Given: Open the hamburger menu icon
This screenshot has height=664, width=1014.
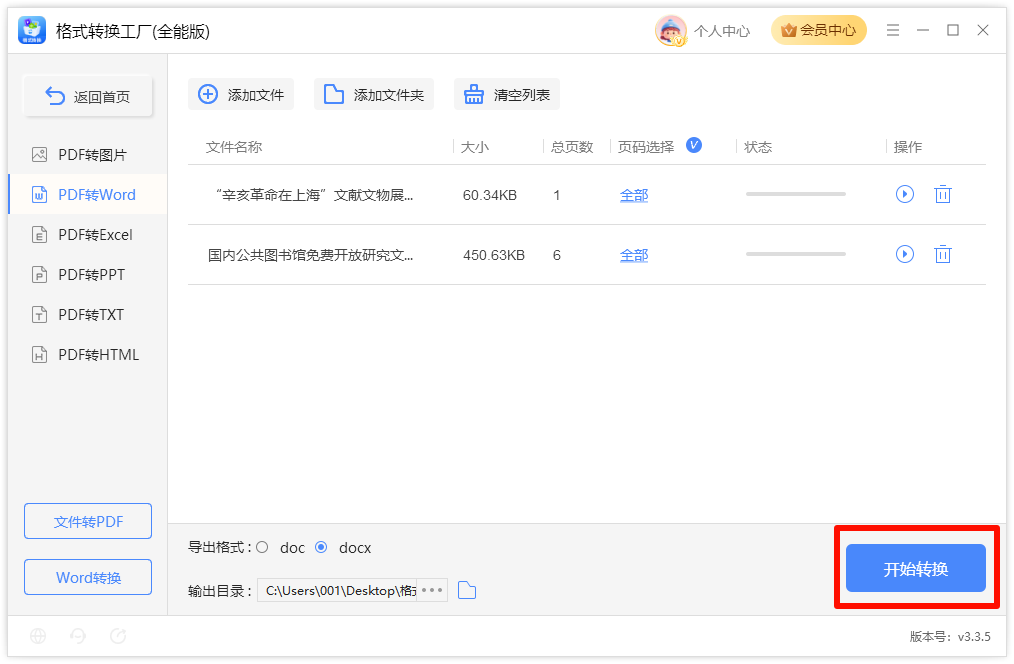Looking at the screenshot, I should pyautogui.click(x=892, y=30).
